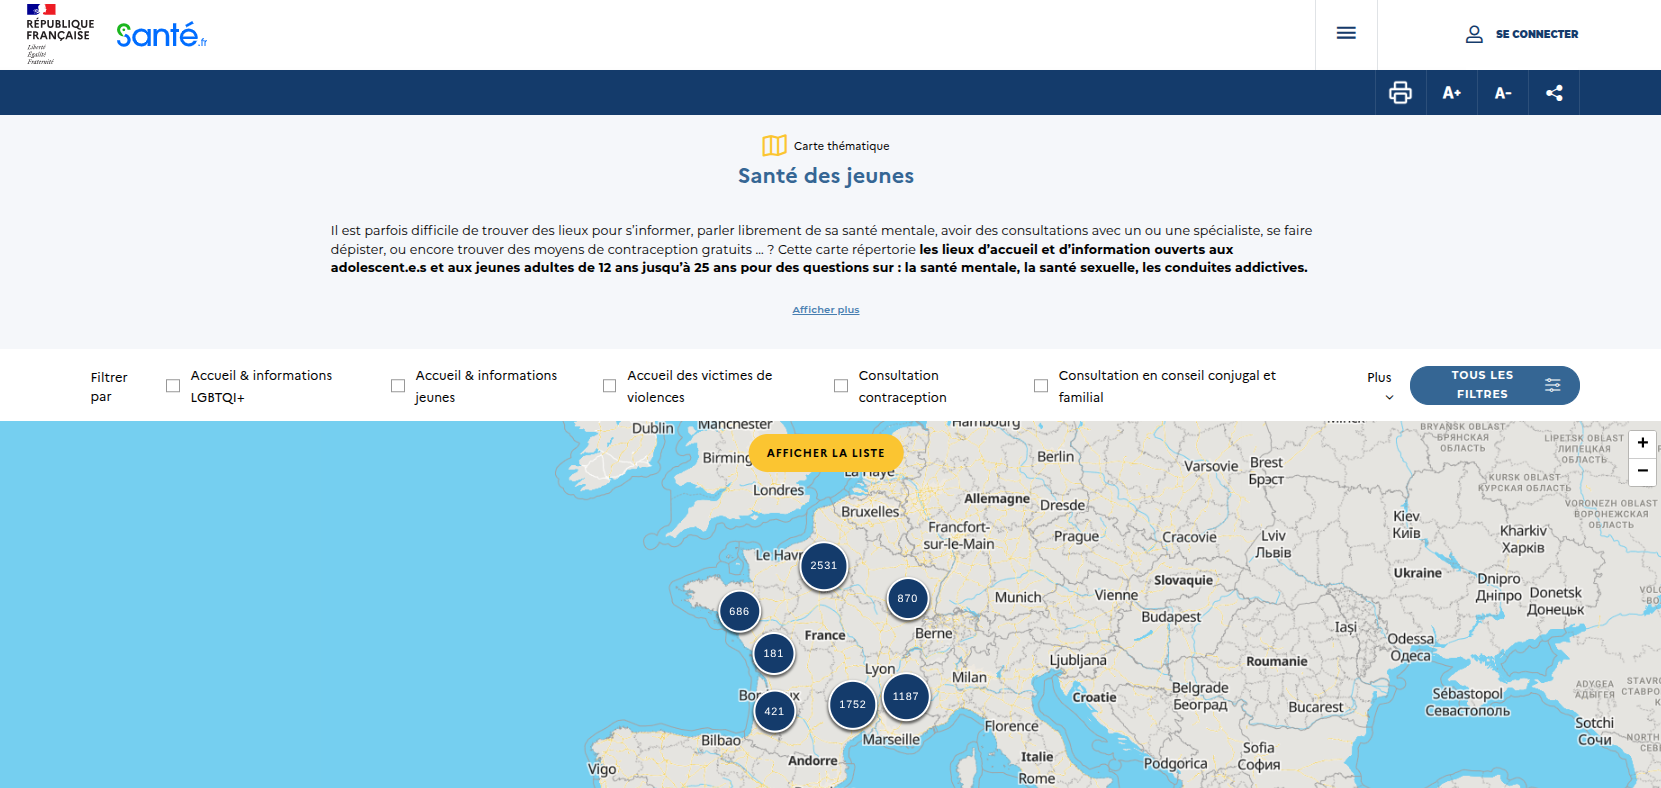Toggle Consultation en conseil conjugal et familial
The width and height of the screenshot is (1661, 788).
click(1041, 386)
